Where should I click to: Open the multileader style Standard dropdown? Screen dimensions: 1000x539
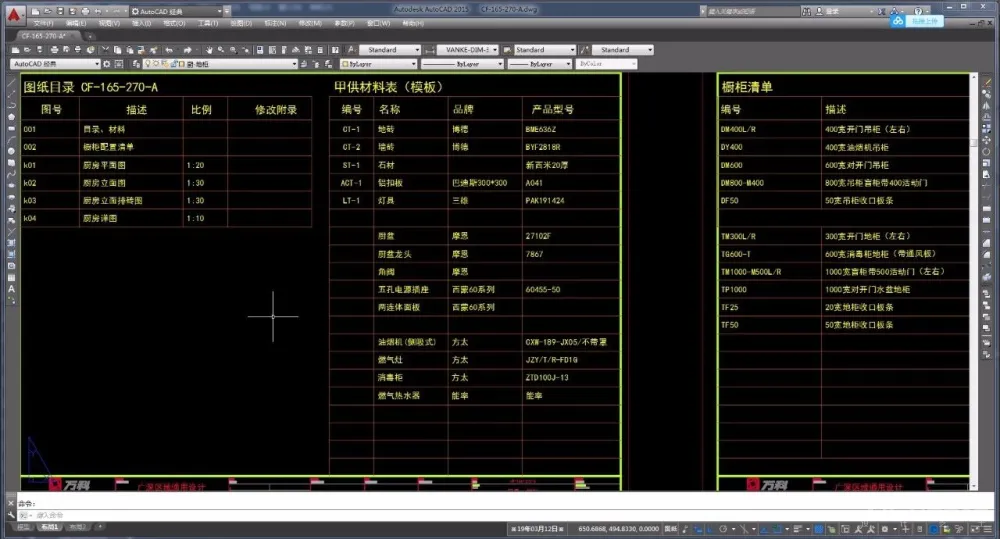click(x=622, y=50)
